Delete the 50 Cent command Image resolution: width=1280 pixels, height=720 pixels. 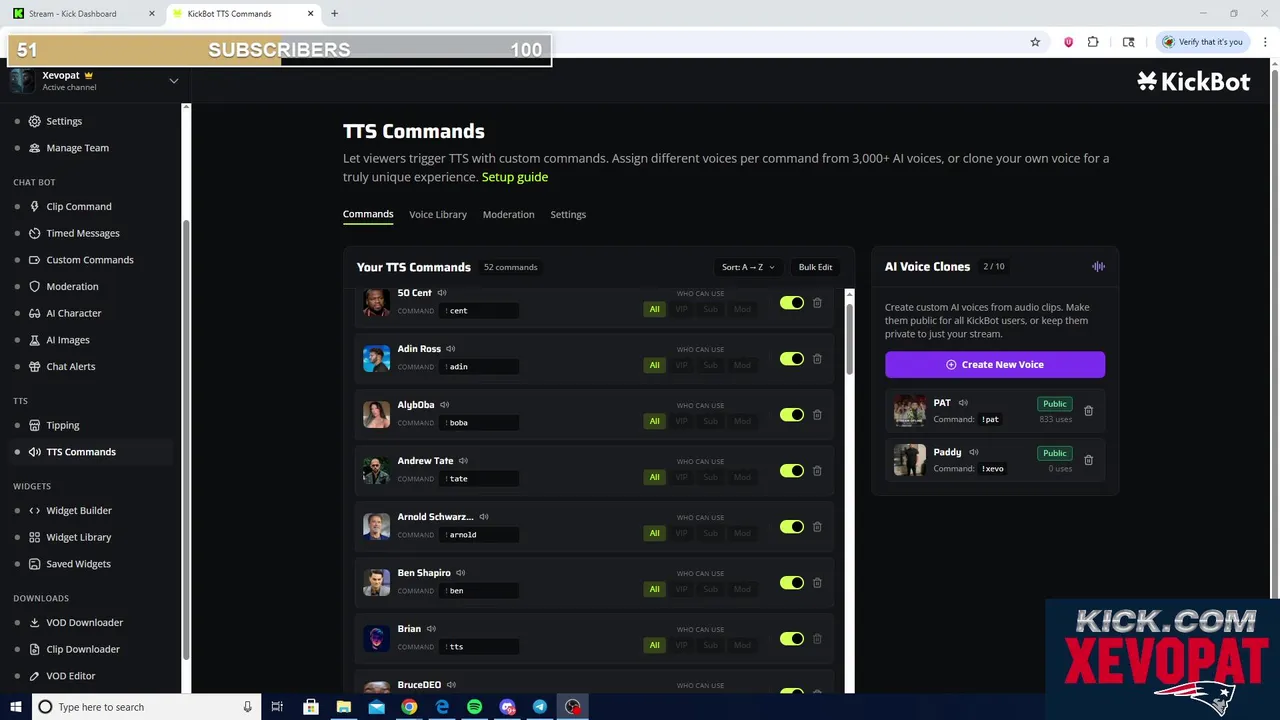tap(817, 303)
